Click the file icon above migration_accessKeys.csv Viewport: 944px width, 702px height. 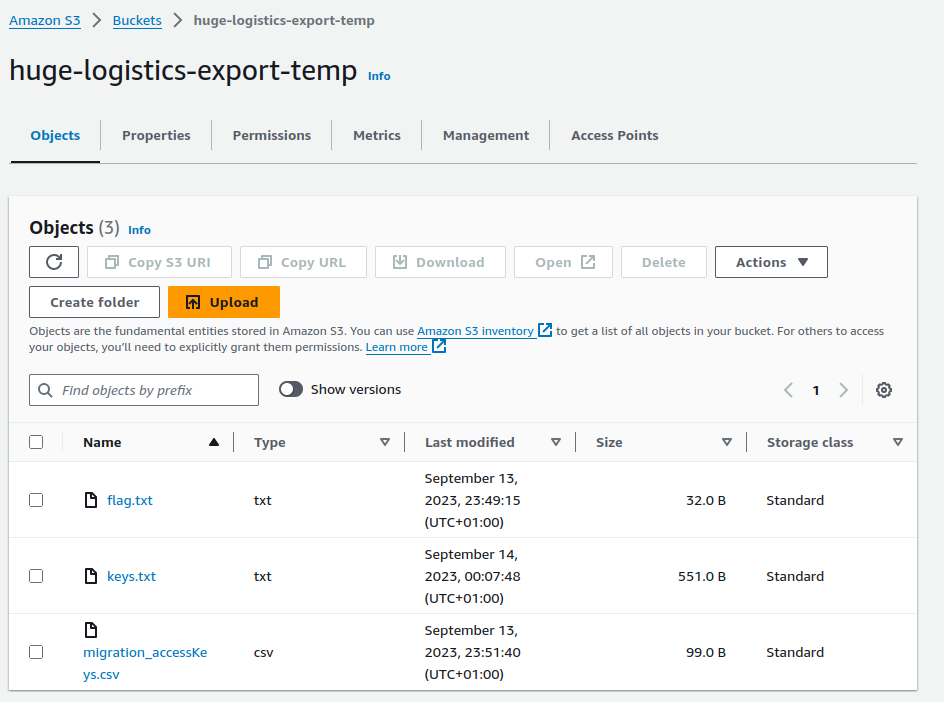pos(91,630)
